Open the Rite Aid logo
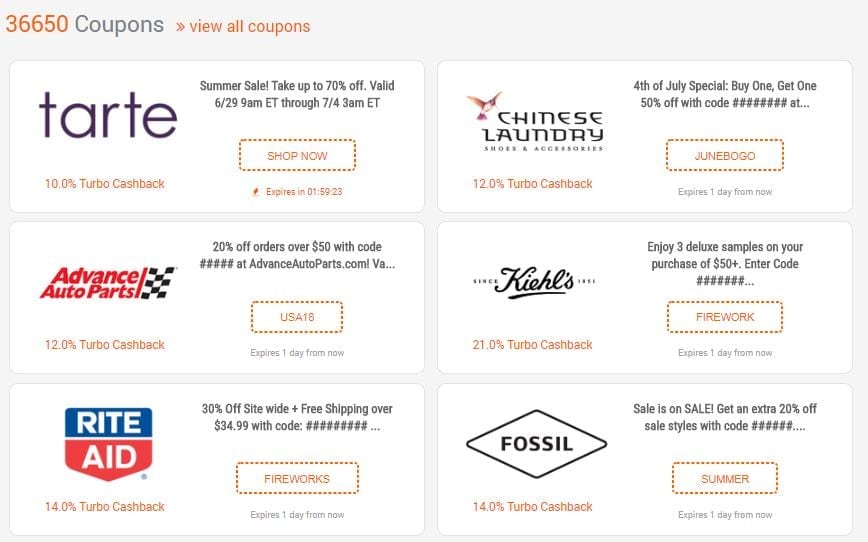Viewport: 868px width, 542px height. click(108, 444)
